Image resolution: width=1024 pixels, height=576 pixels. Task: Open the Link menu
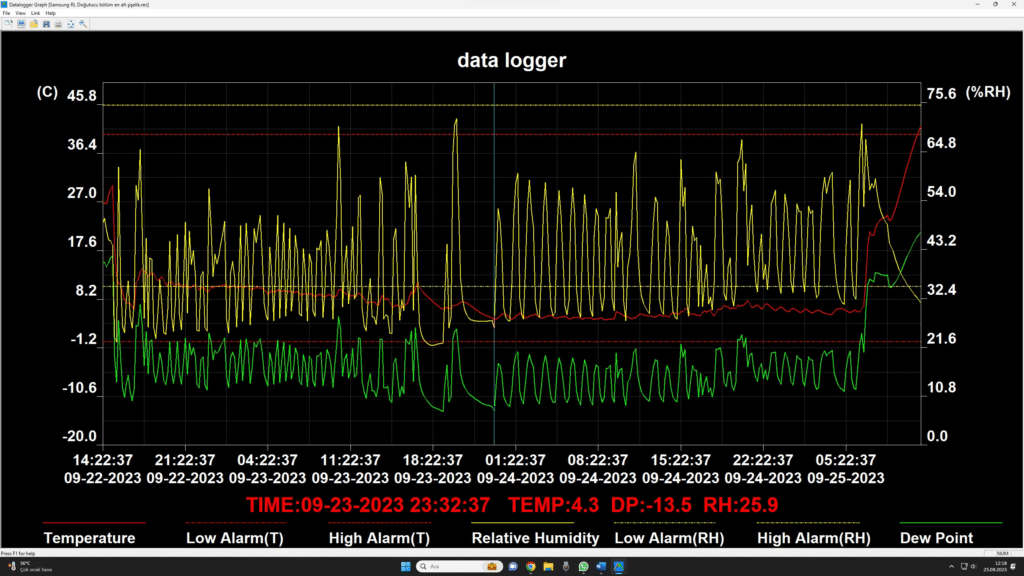[35, 13]
